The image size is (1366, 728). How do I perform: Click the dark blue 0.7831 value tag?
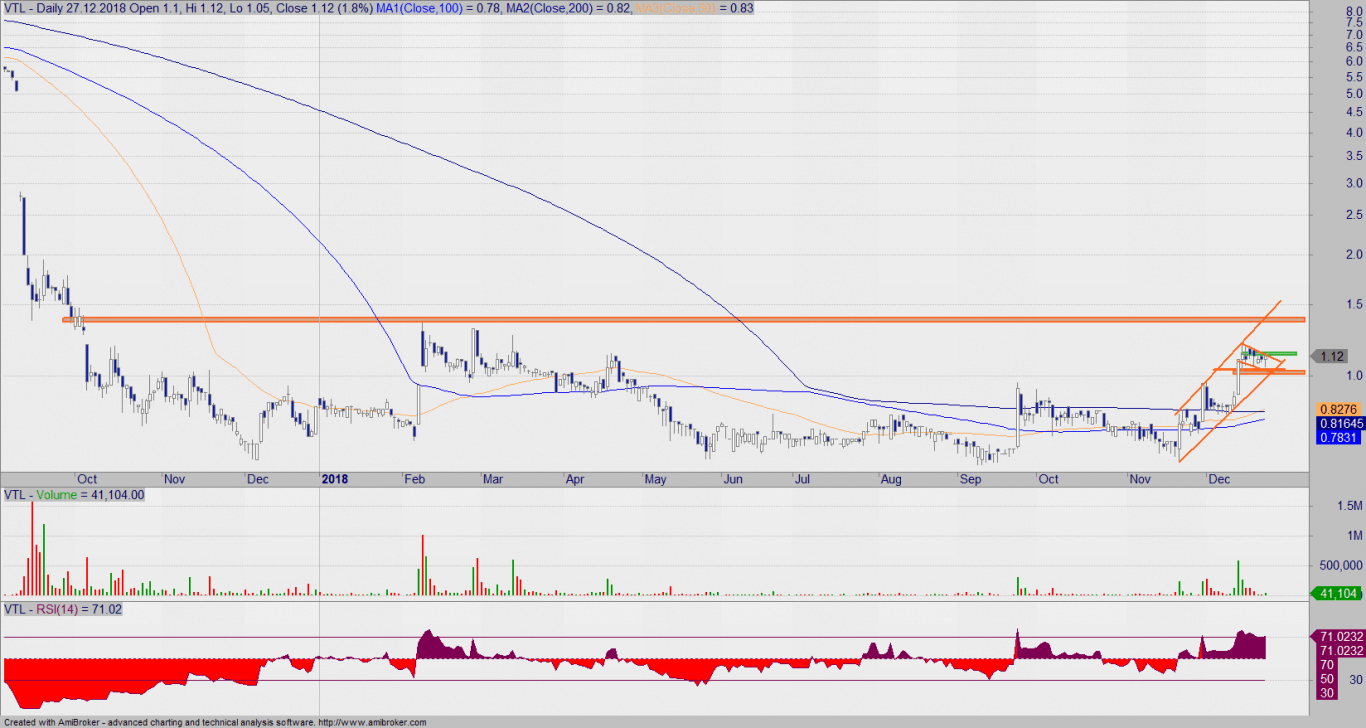(1334, 437)
